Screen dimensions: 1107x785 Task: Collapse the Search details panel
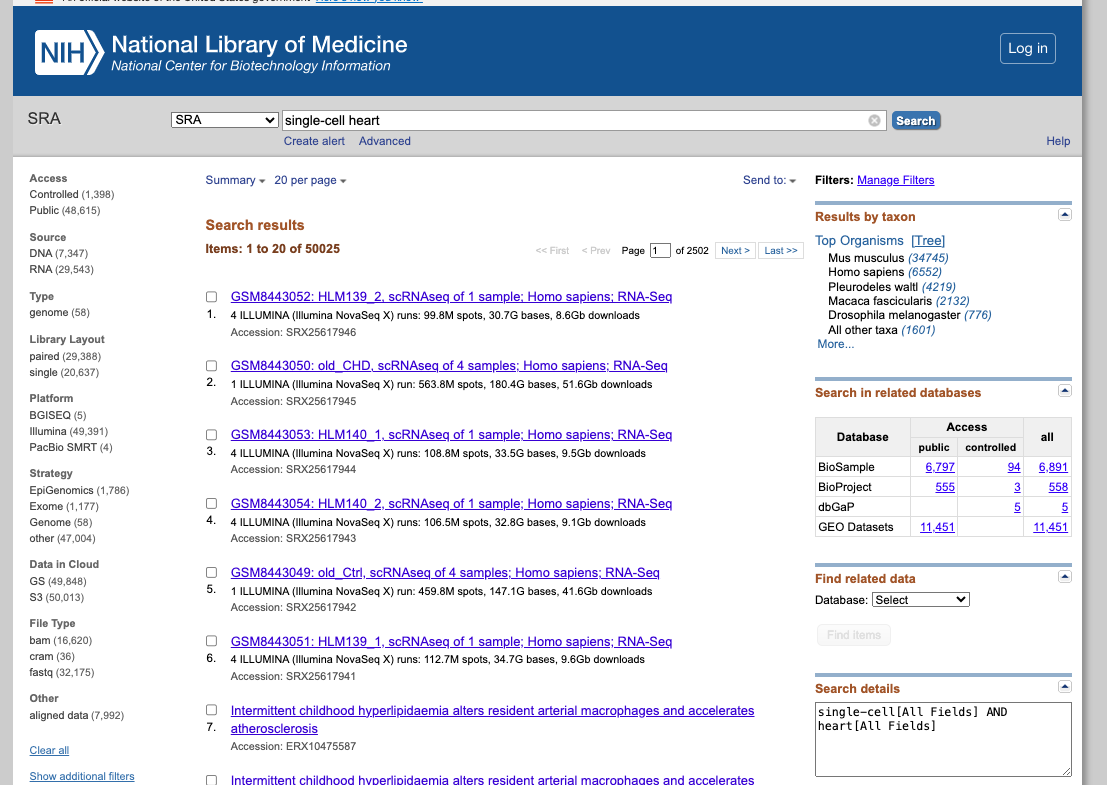(x=1064, y=687)
